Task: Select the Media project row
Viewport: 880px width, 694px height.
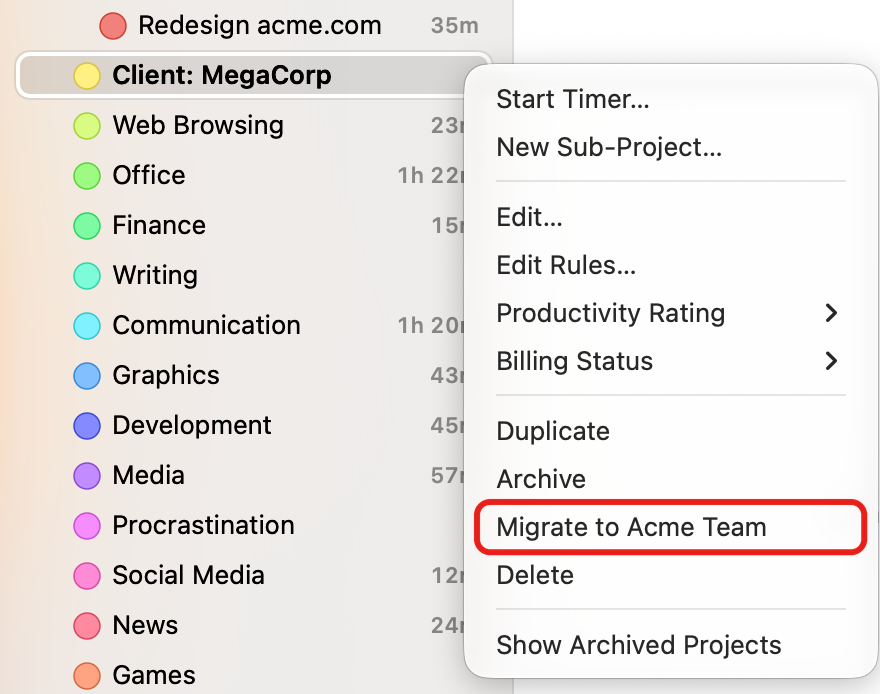Action: [242, 475]
